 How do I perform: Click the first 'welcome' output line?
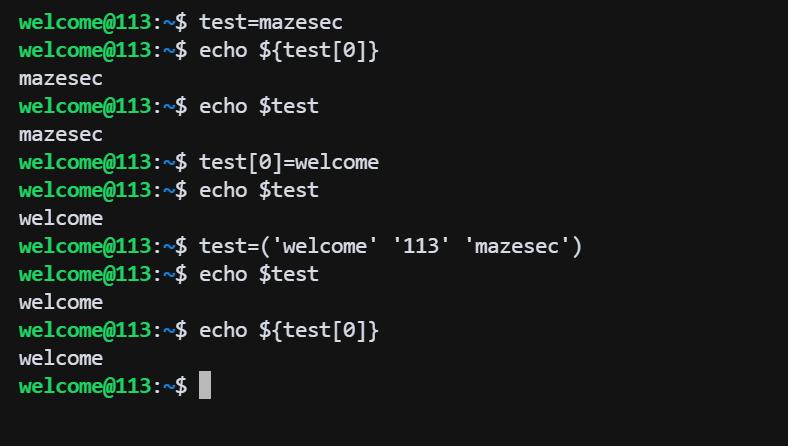pyautogui.click(x=61, y=217)
